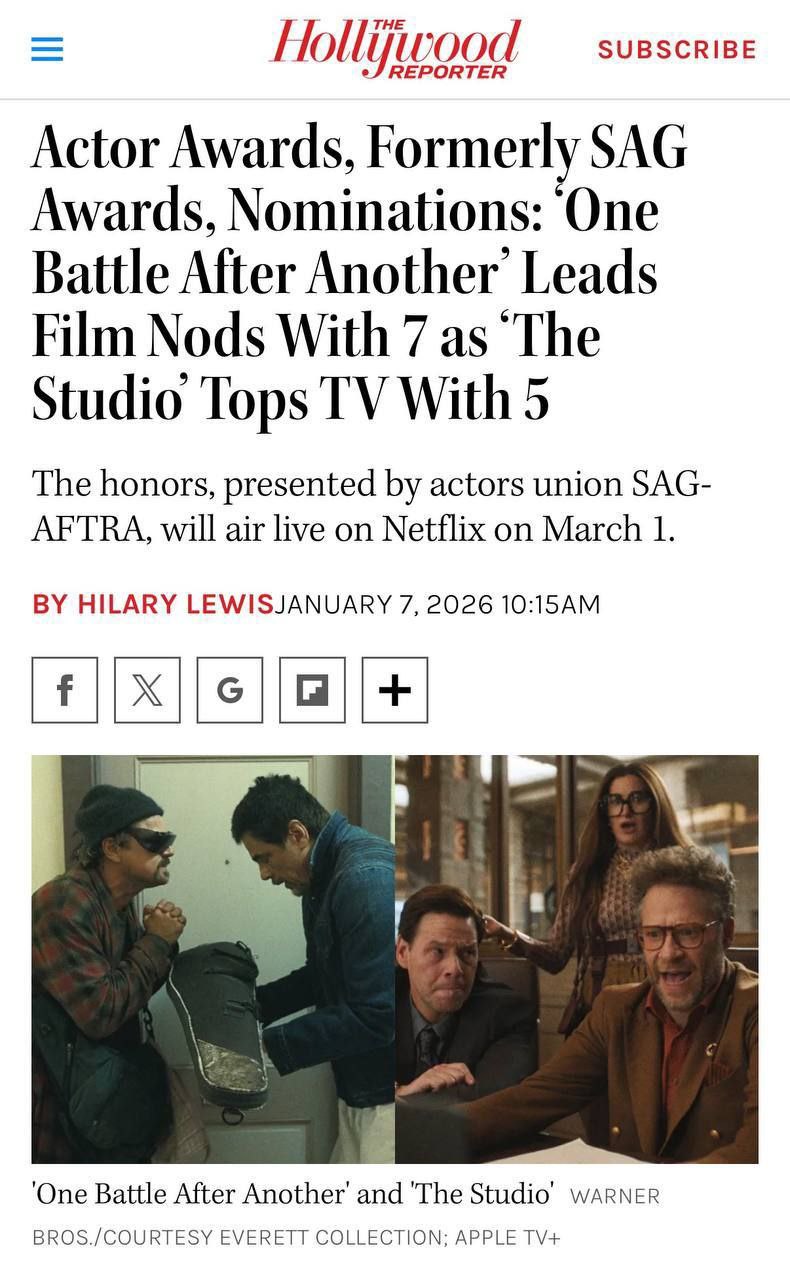This screenshot has width=790, height=1280.
Task: Open the hamburger navigation menu
Action: [x=47, y=50]
